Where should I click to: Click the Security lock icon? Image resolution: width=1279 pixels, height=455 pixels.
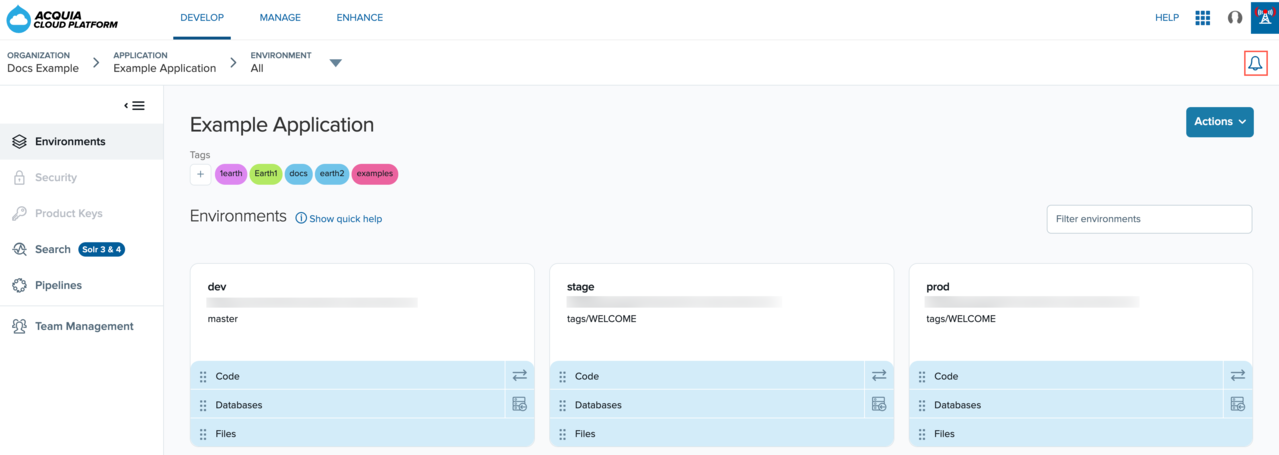point(19,178)
